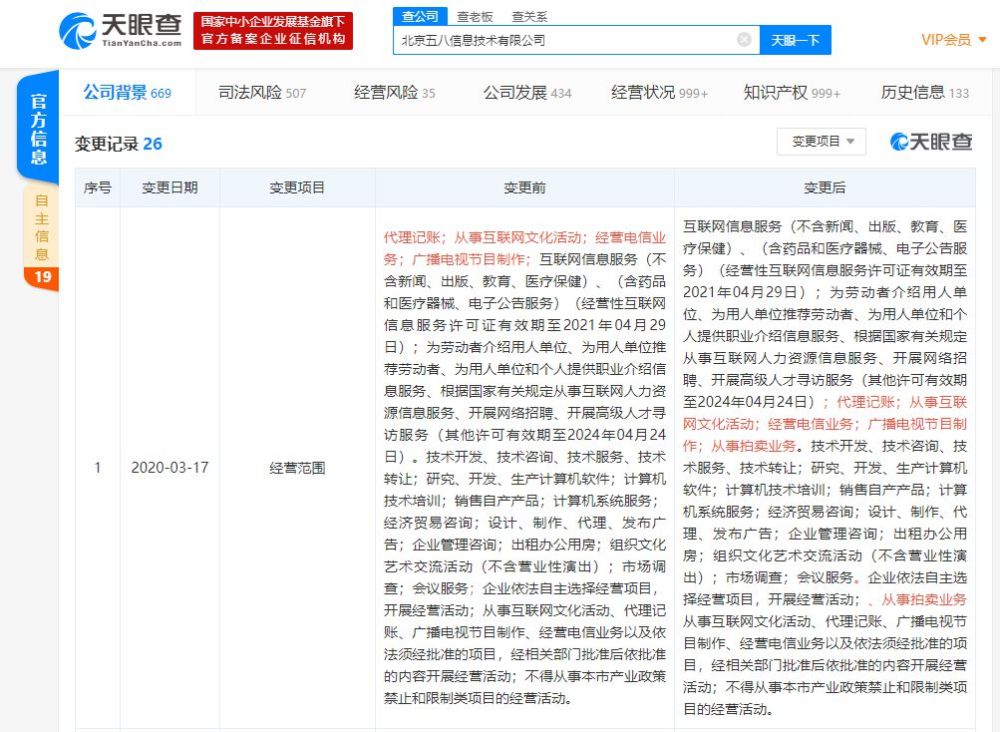The width and height of the screenshot is (1000, 732).
Task: Click the row number 1 cell
Action: point(98,467)
